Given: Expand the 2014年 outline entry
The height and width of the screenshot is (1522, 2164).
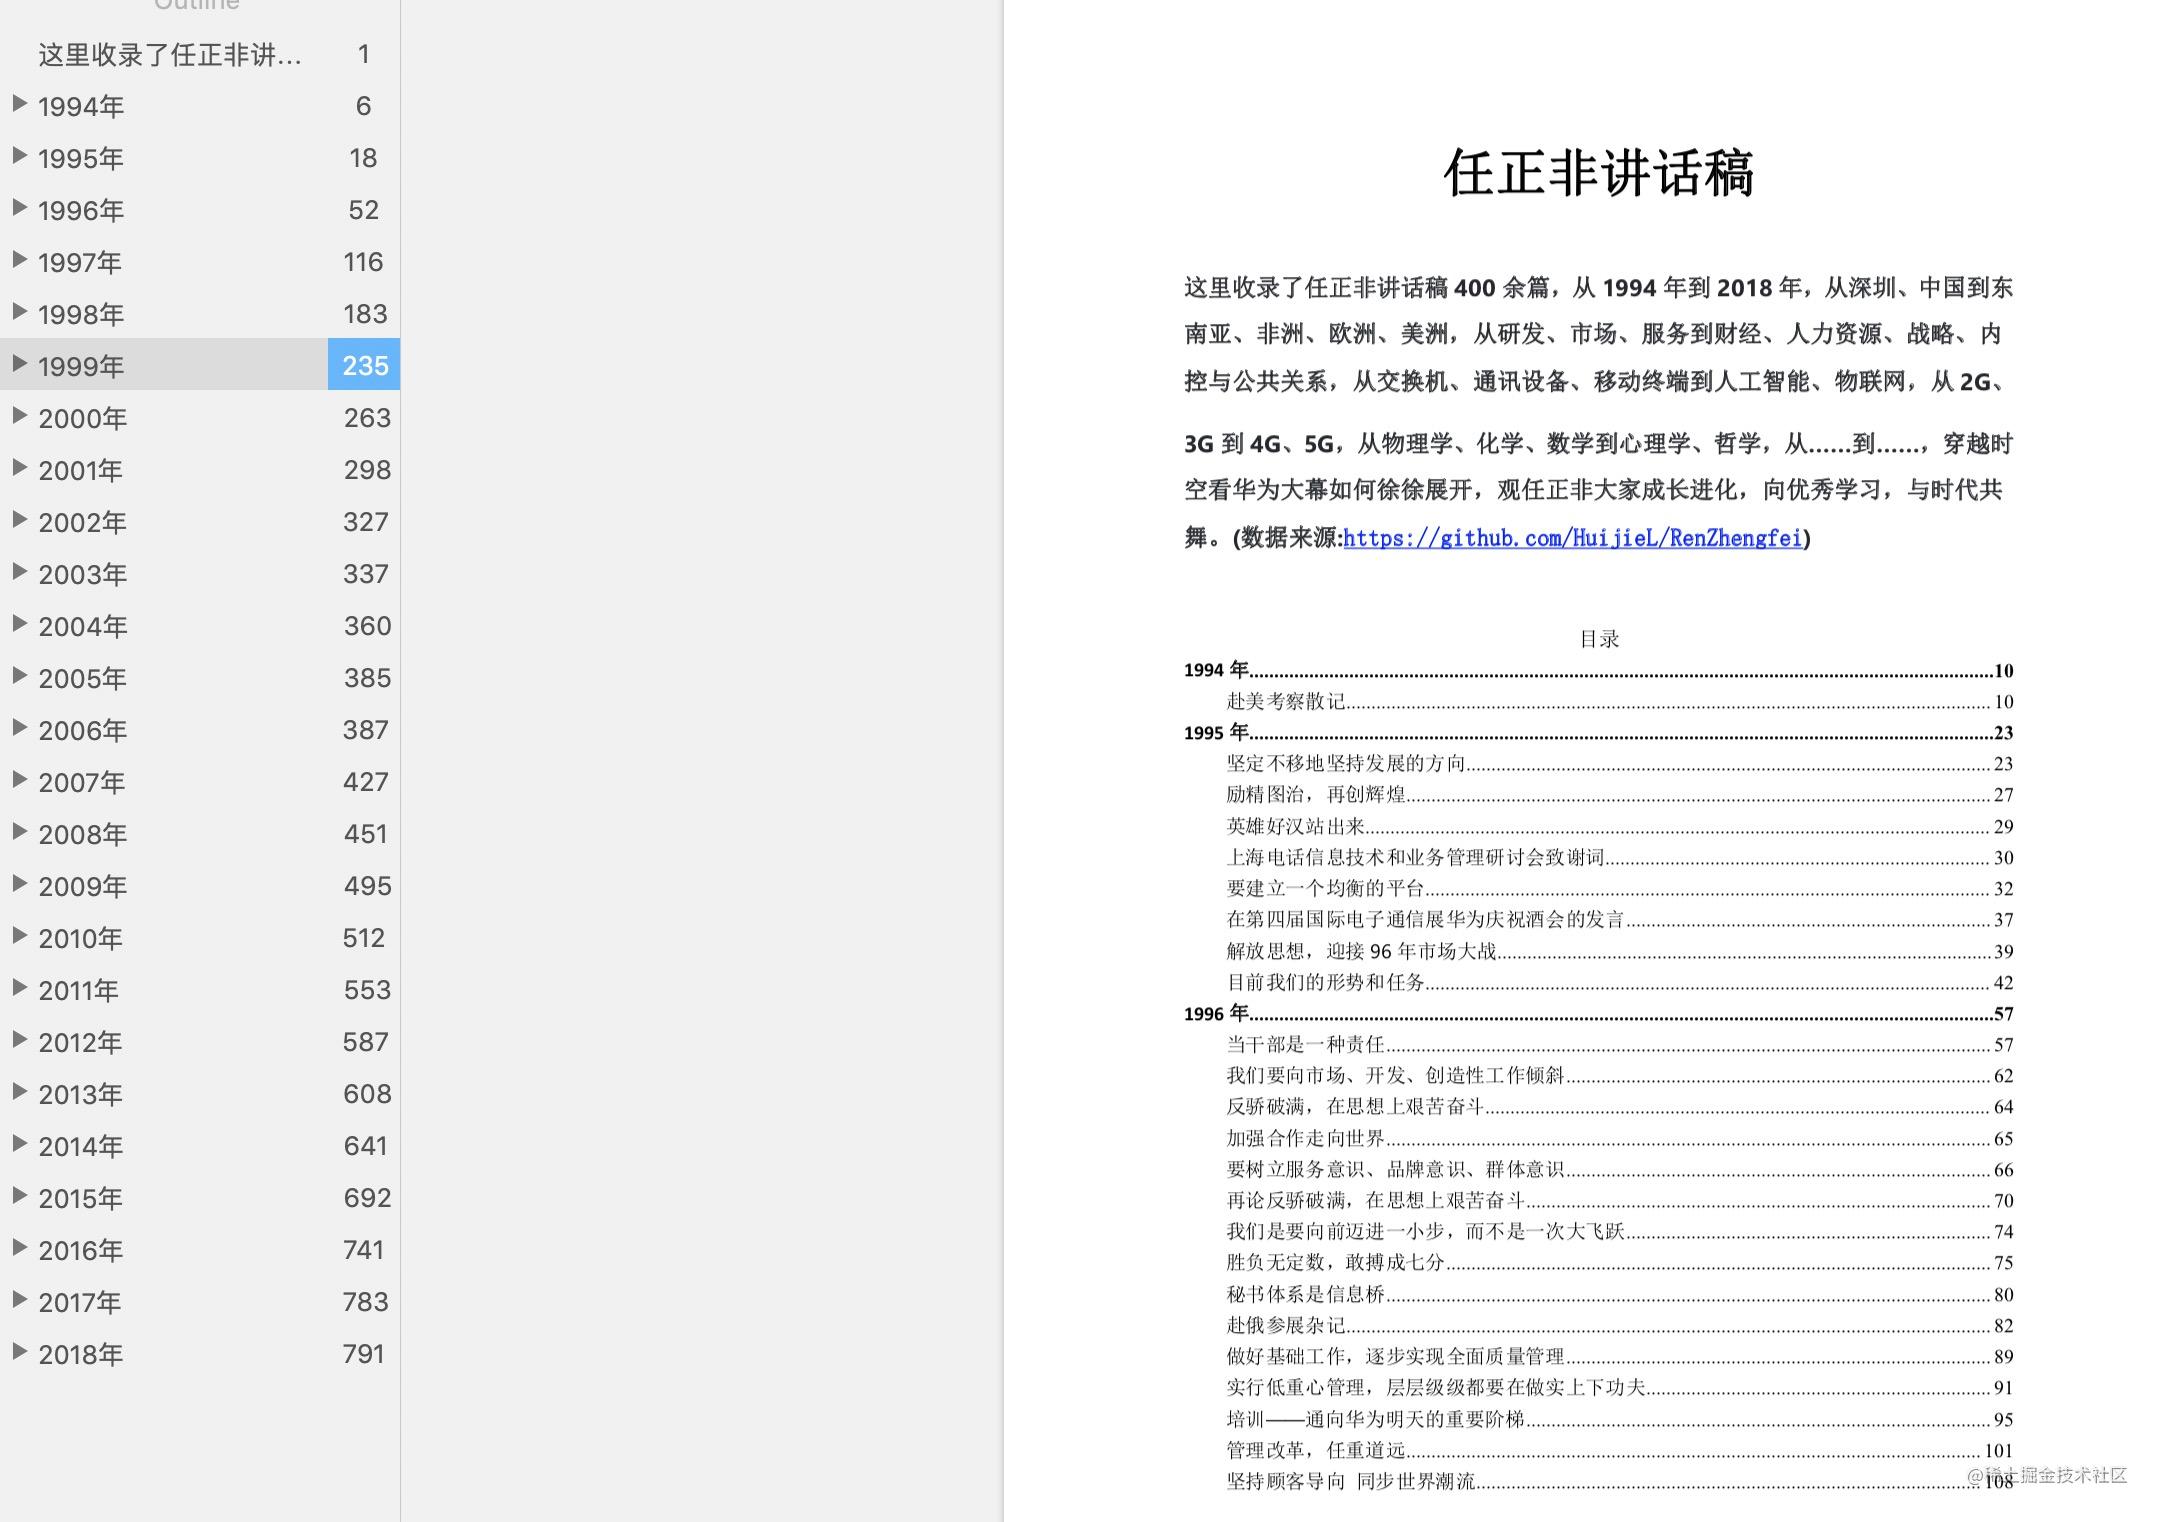Looking at the screenshot, I should click(x=19, y=1143).
